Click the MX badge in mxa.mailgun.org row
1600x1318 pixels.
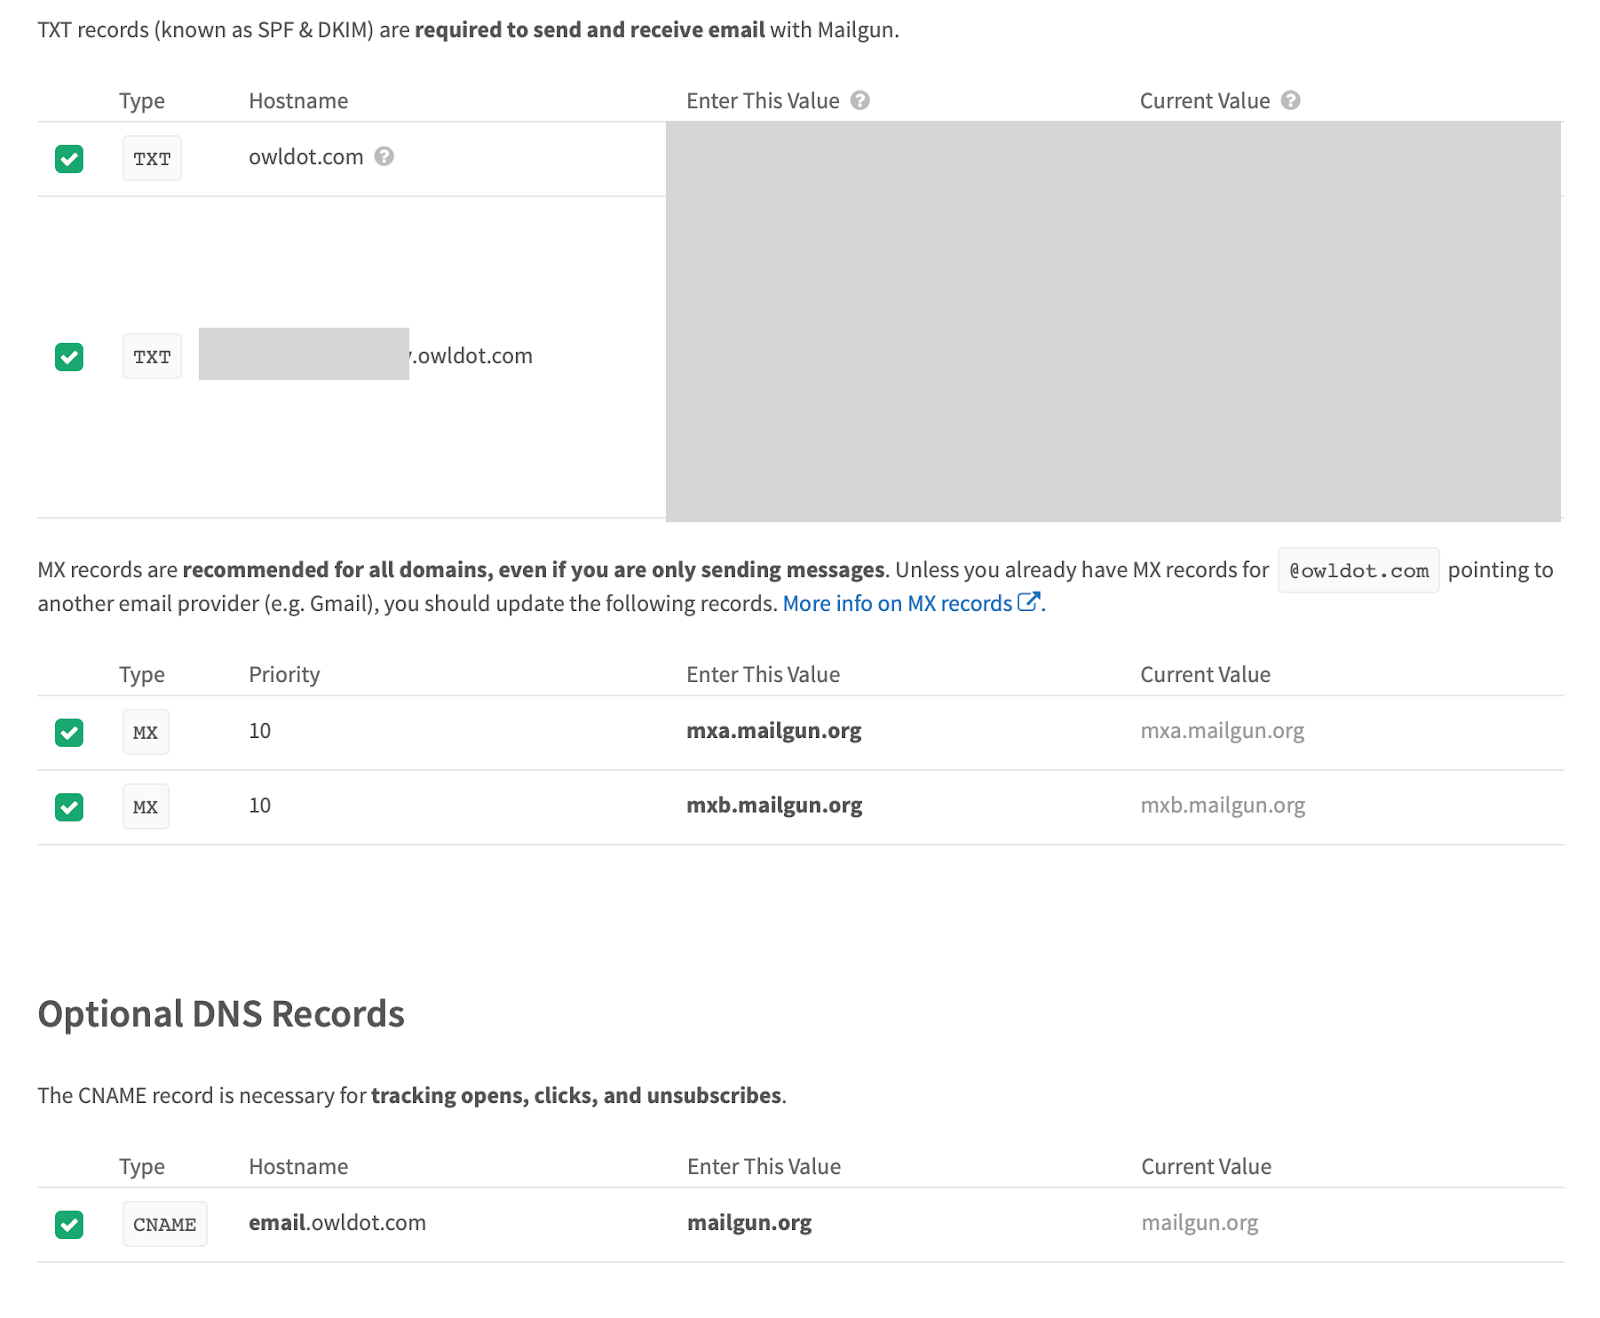point(146,732)
